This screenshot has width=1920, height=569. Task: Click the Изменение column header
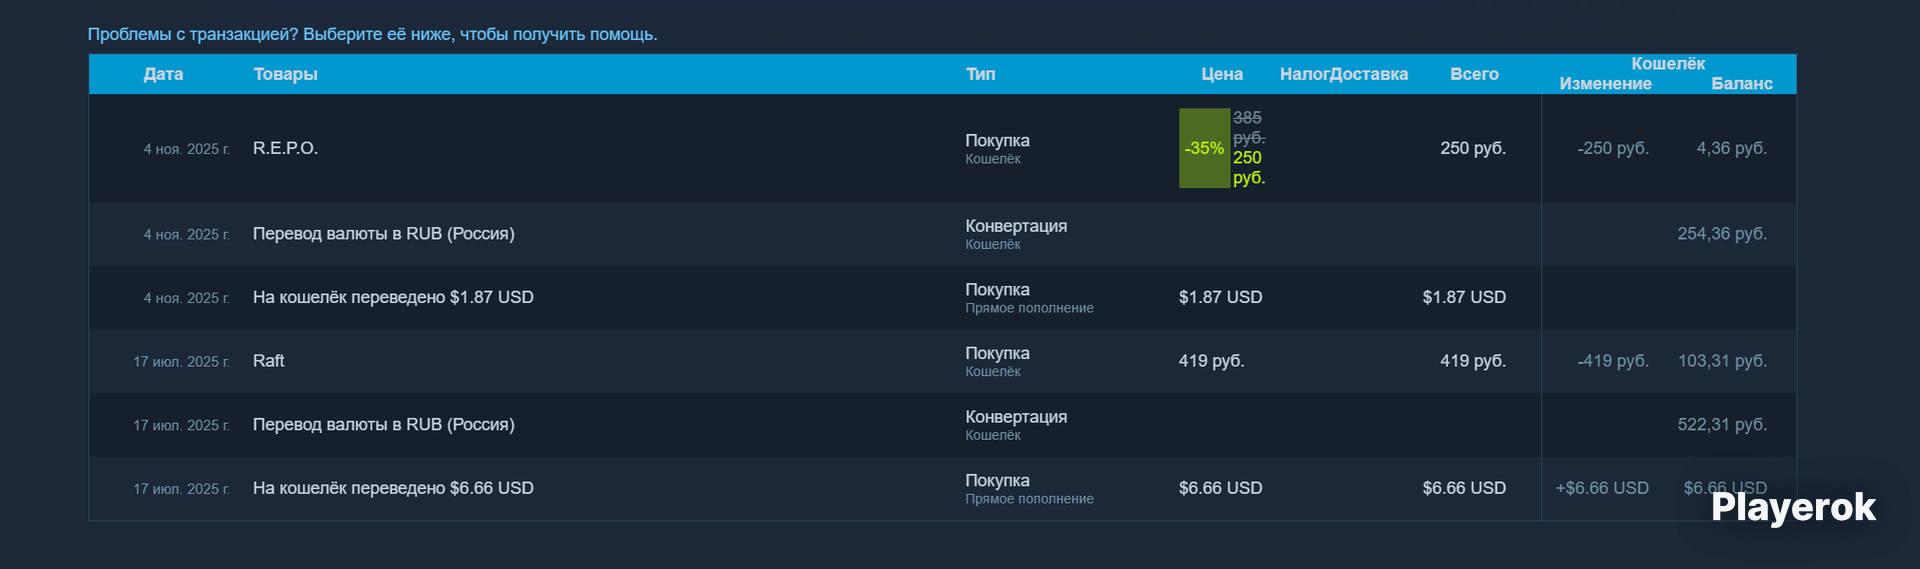1605,84
